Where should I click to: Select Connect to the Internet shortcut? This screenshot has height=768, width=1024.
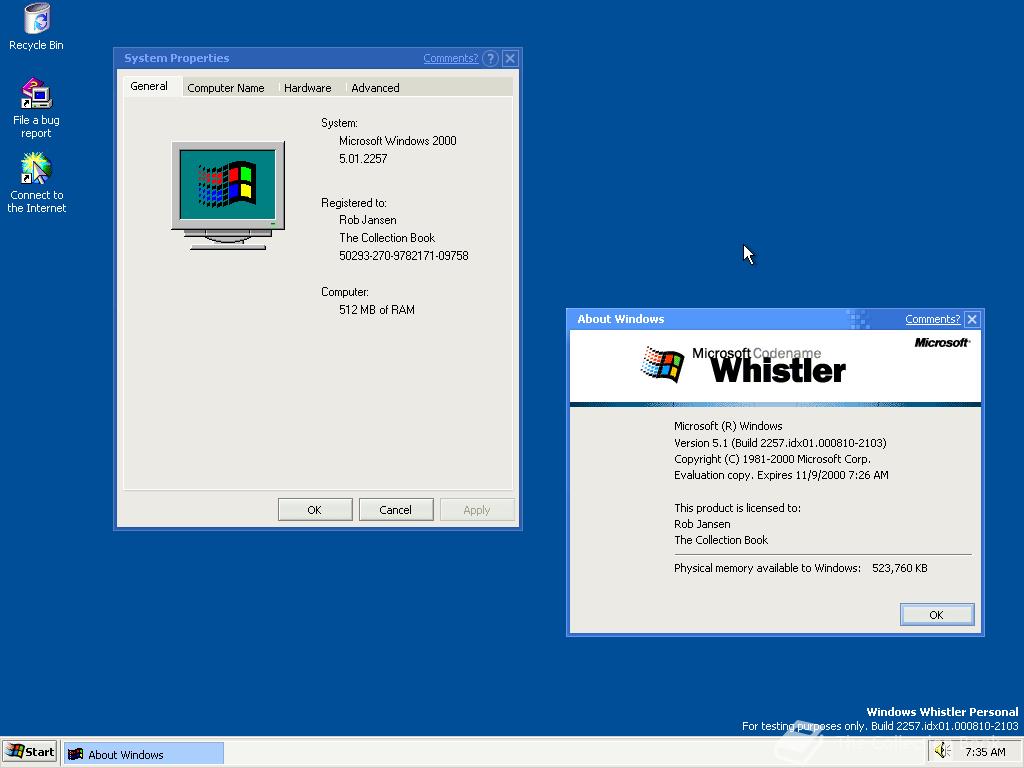(x=36, y=183)
